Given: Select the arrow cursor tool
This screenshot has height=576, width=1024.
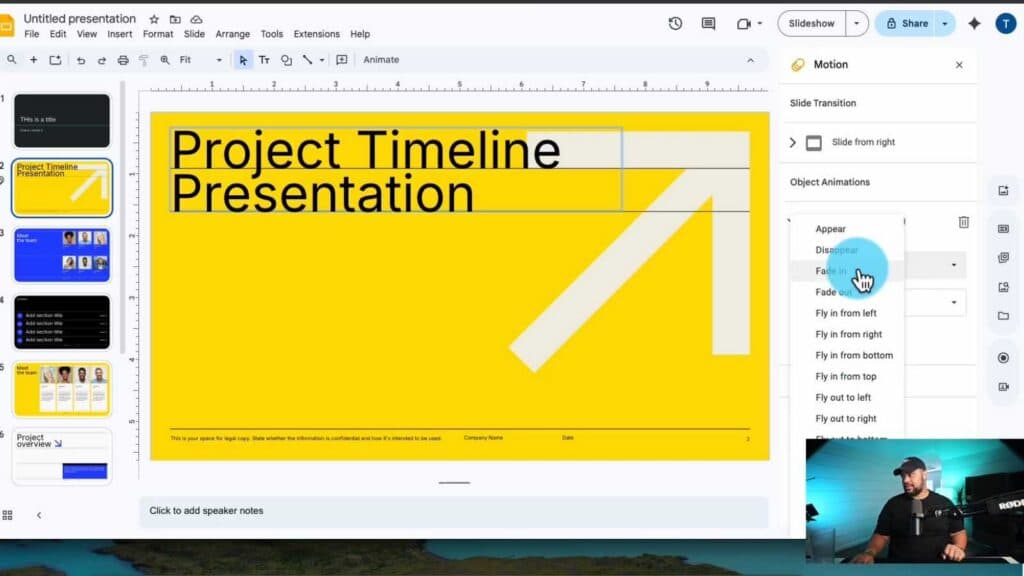Looking at the screenshot, I should click(243, 60).
